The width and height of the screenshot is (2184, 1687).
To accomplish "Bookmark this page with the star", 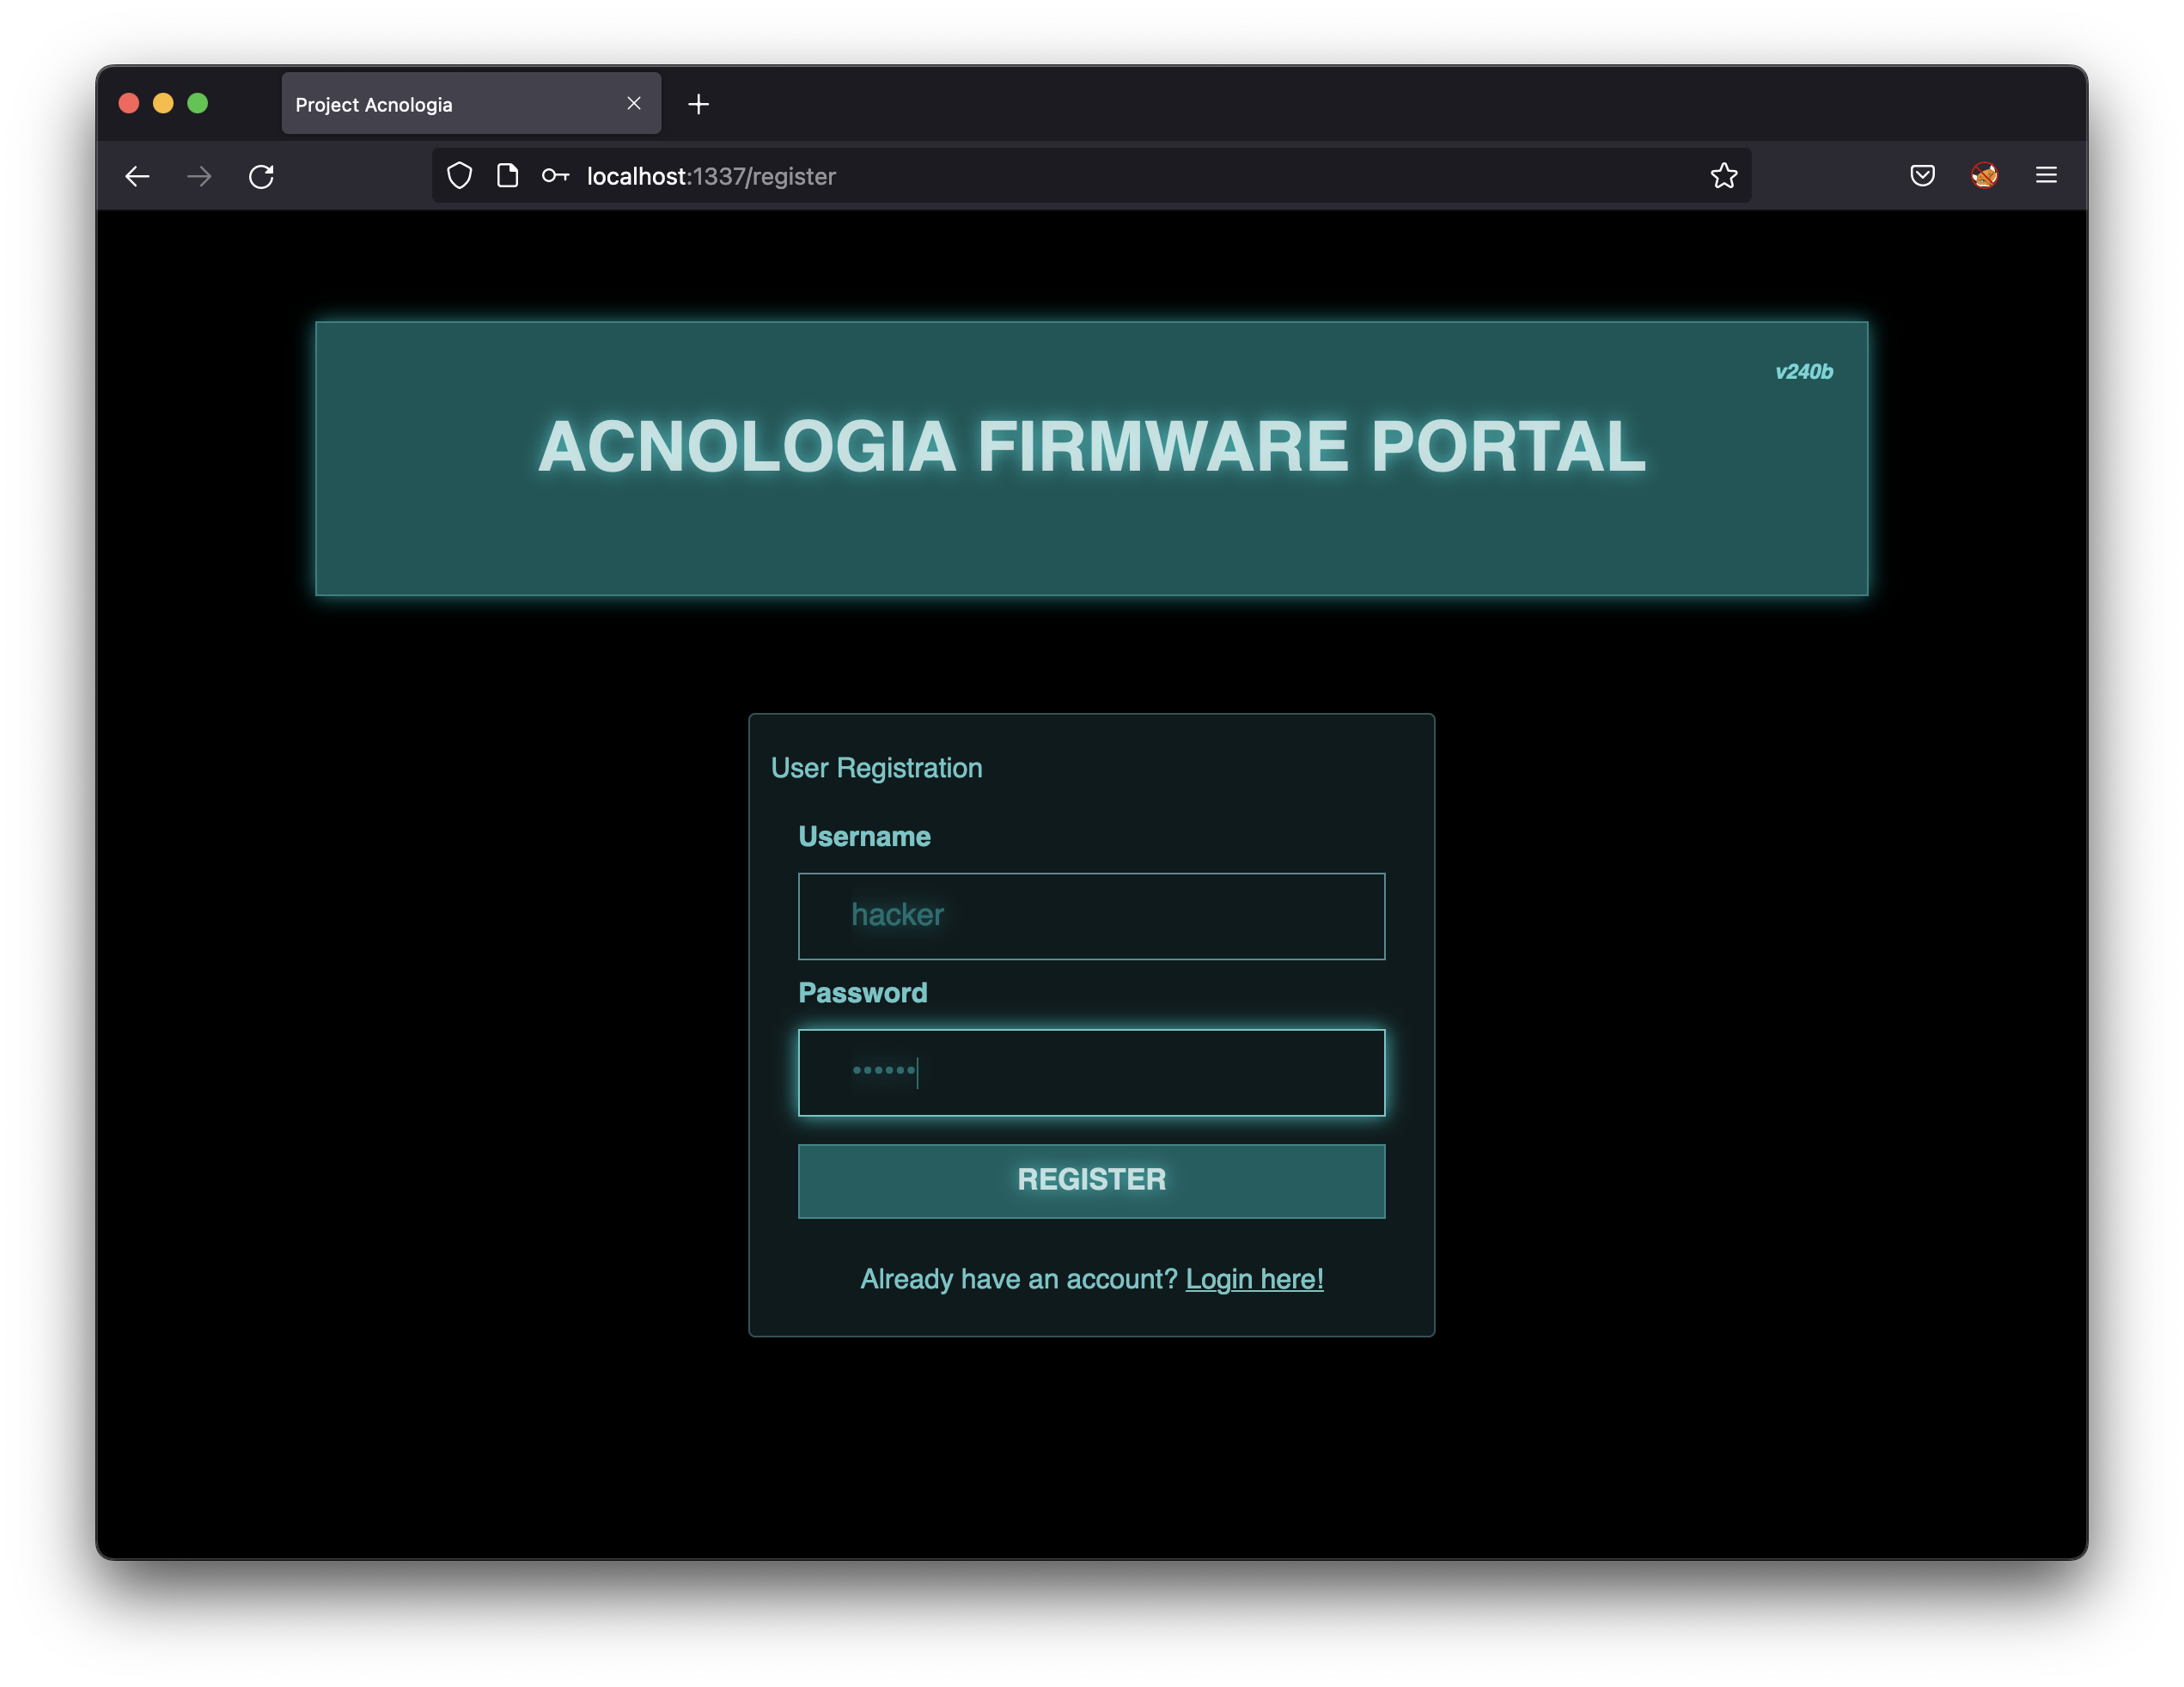I will click(x=1723, y=176).
